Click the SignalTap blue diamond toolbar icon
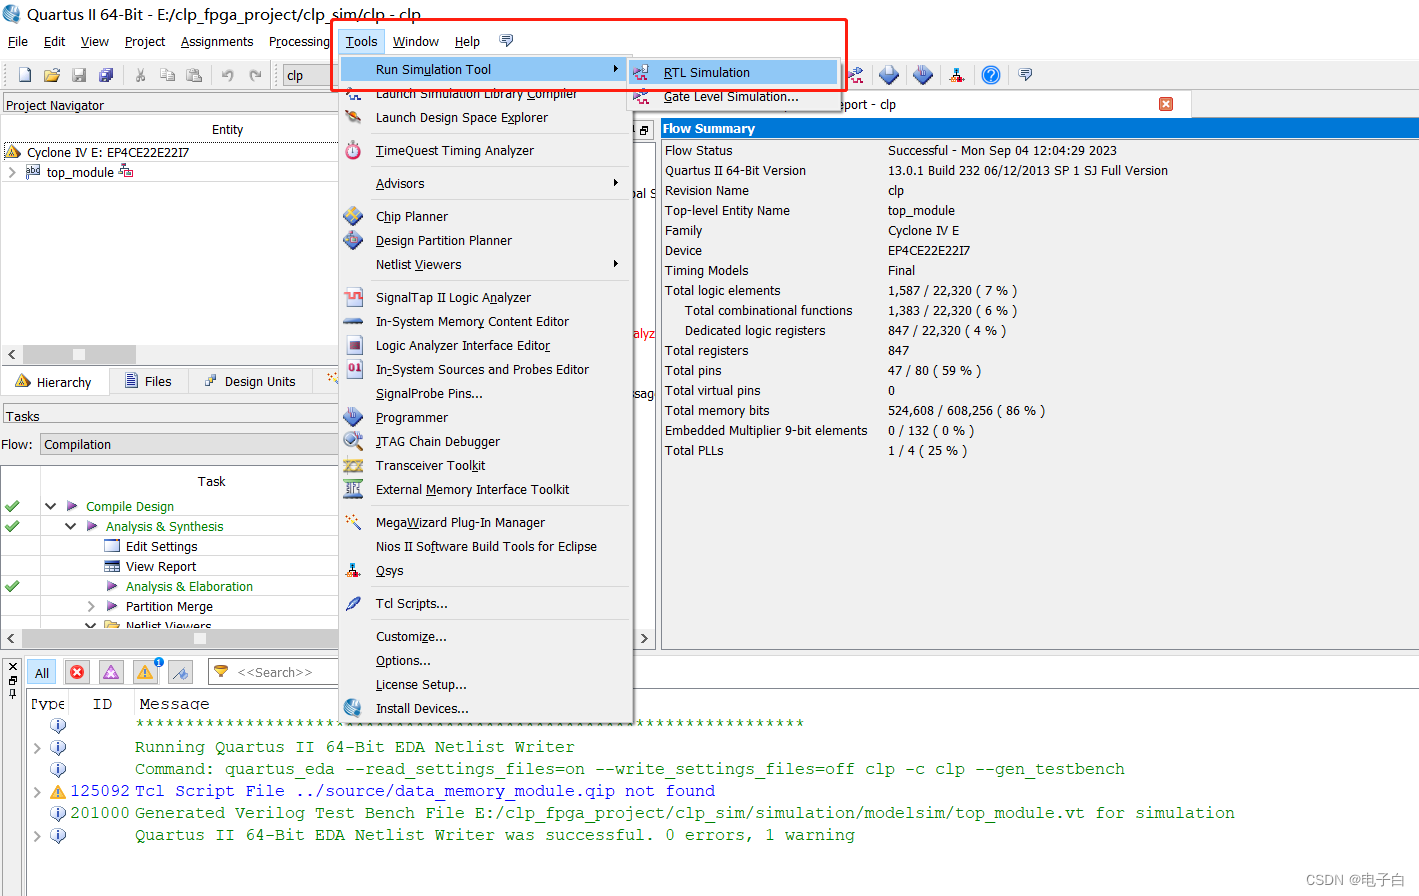1419x896 pixels. coord(923,75)
